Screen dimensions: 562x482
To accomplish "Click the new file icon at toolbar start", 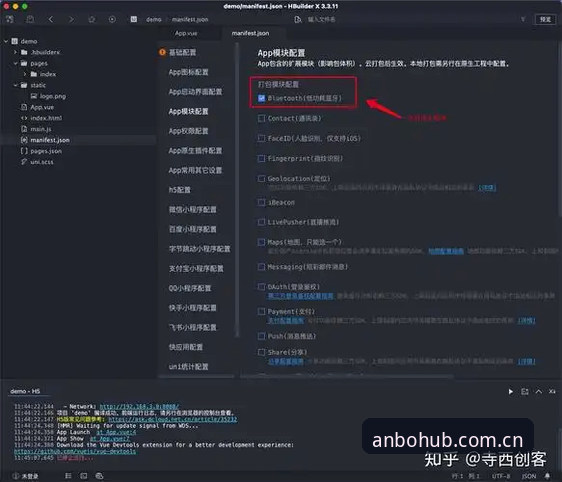I will pyautogui.click(x=10, y=19).
